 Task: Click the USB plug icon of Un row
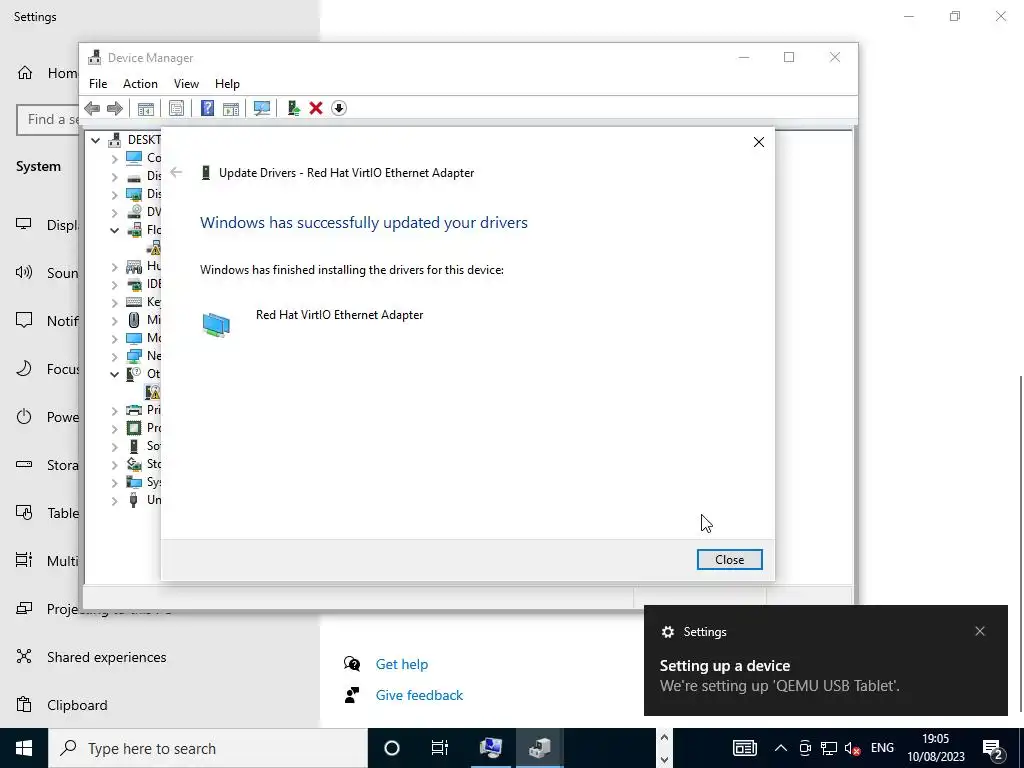pyautogui.click(x=134, y=500)
